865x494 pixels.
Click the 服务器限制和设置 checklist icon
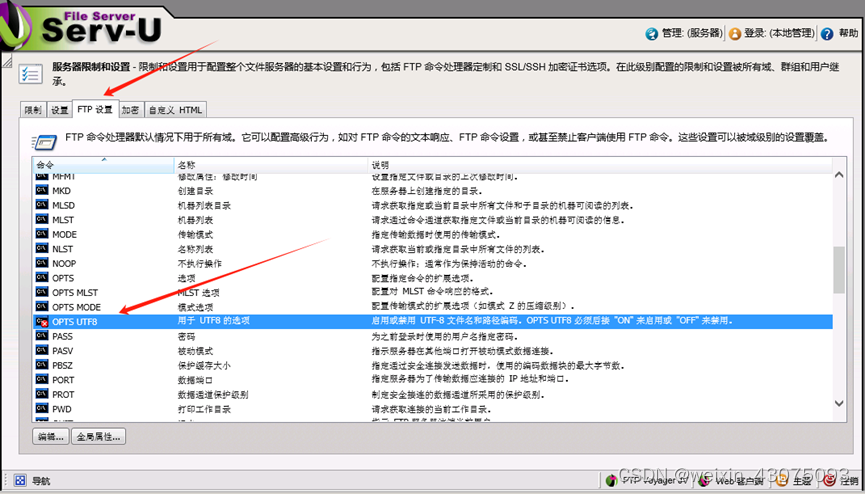click(x=31, y=73)
